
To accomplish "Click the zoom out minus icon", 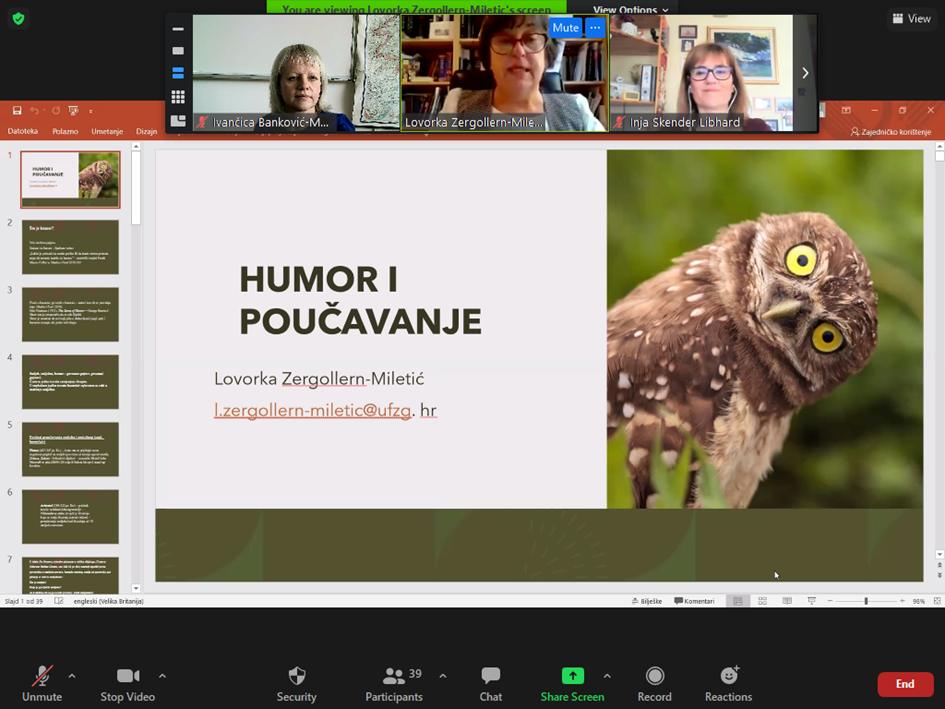I will [x=830, y=601].
